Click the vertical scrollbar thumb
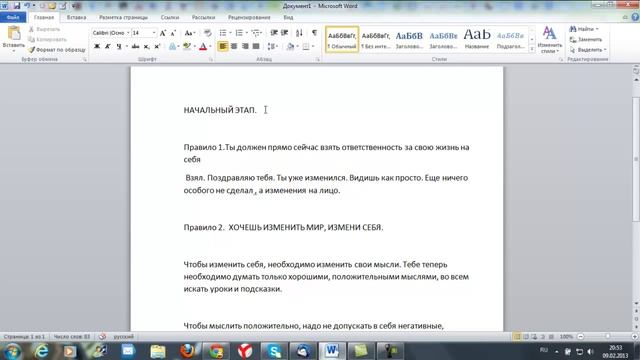Viewport: 640px width, 360px height. (x=636, y=159)
